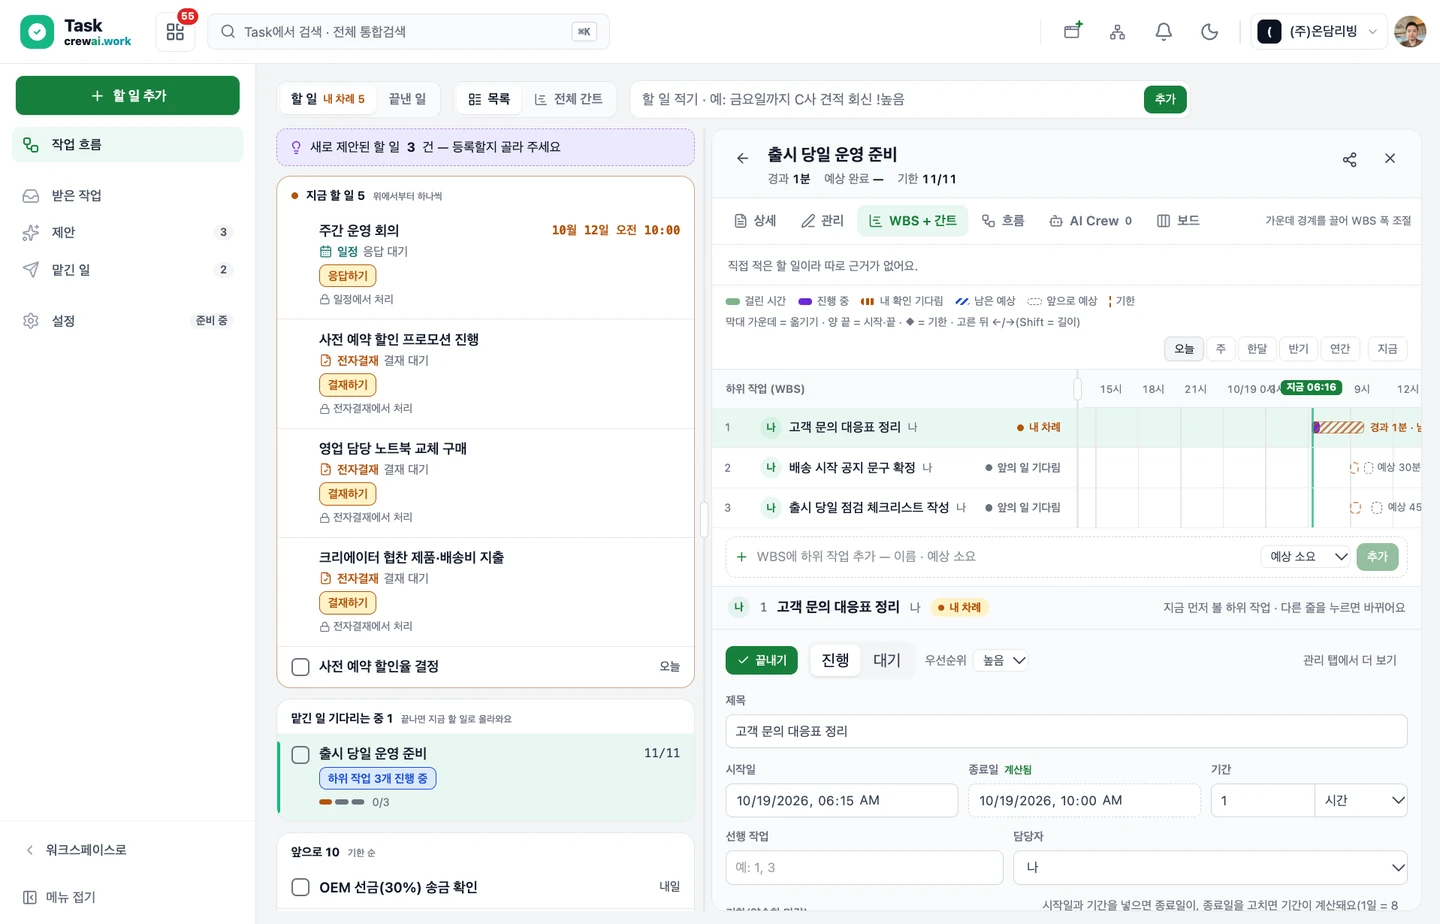Screen dimensions: 1440x924
Task: Open 맡긴 일 in sidebar
Action: (128, 270)
